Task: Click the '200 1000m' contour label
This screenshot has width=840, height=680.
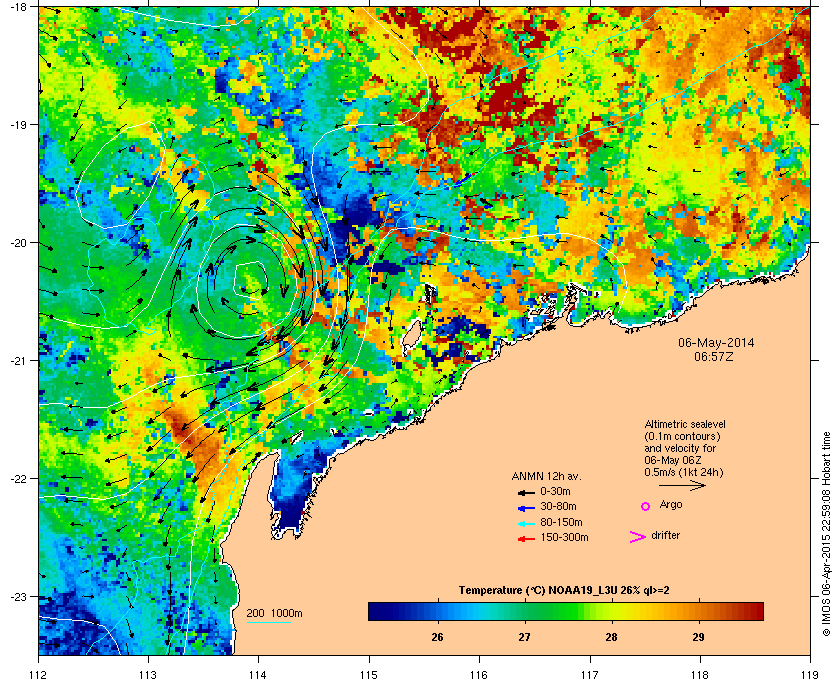Action: coord(274,614)
